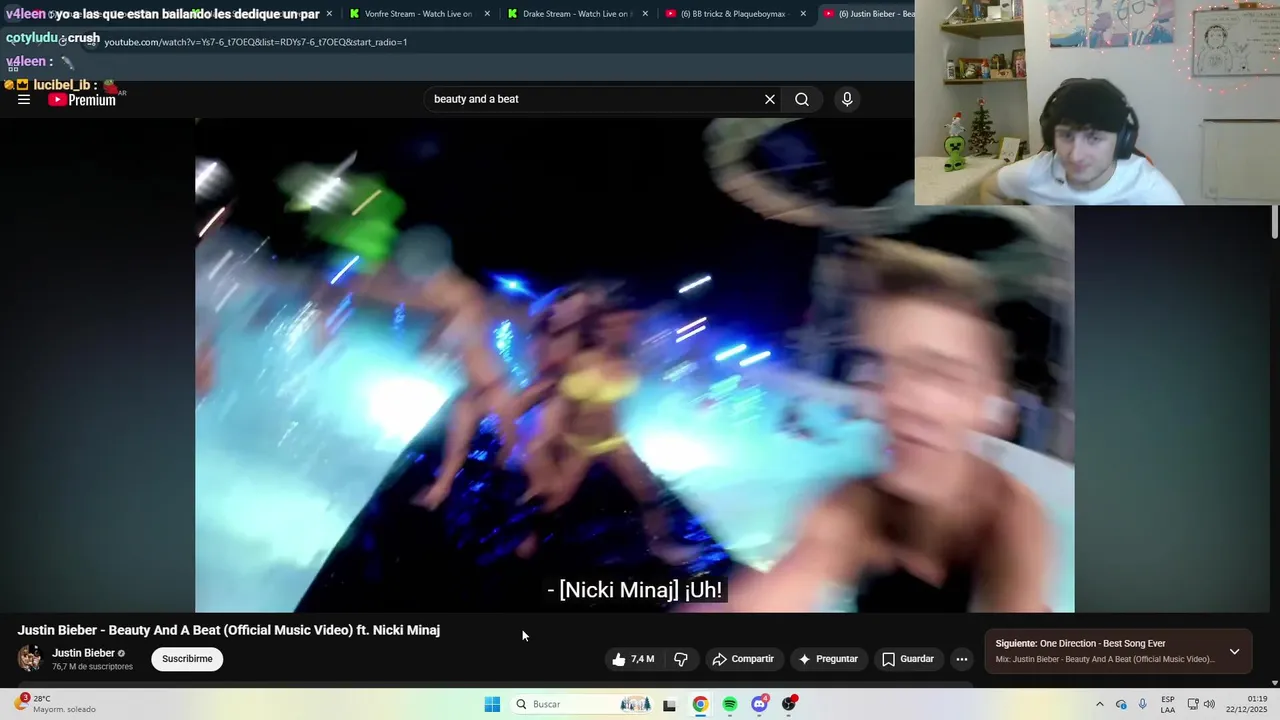Screen dimensions: 1280x720
Task: Open more actions three-dot menu
Action: tap(962, 659)
